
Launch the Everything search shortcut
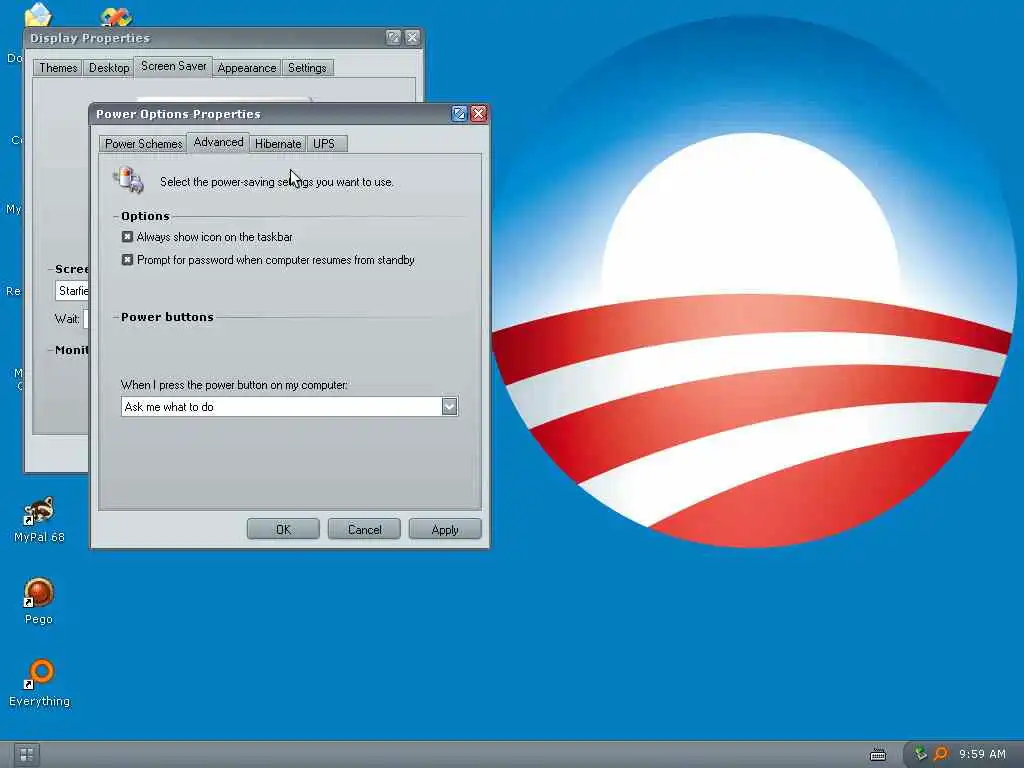coord(39,682)
